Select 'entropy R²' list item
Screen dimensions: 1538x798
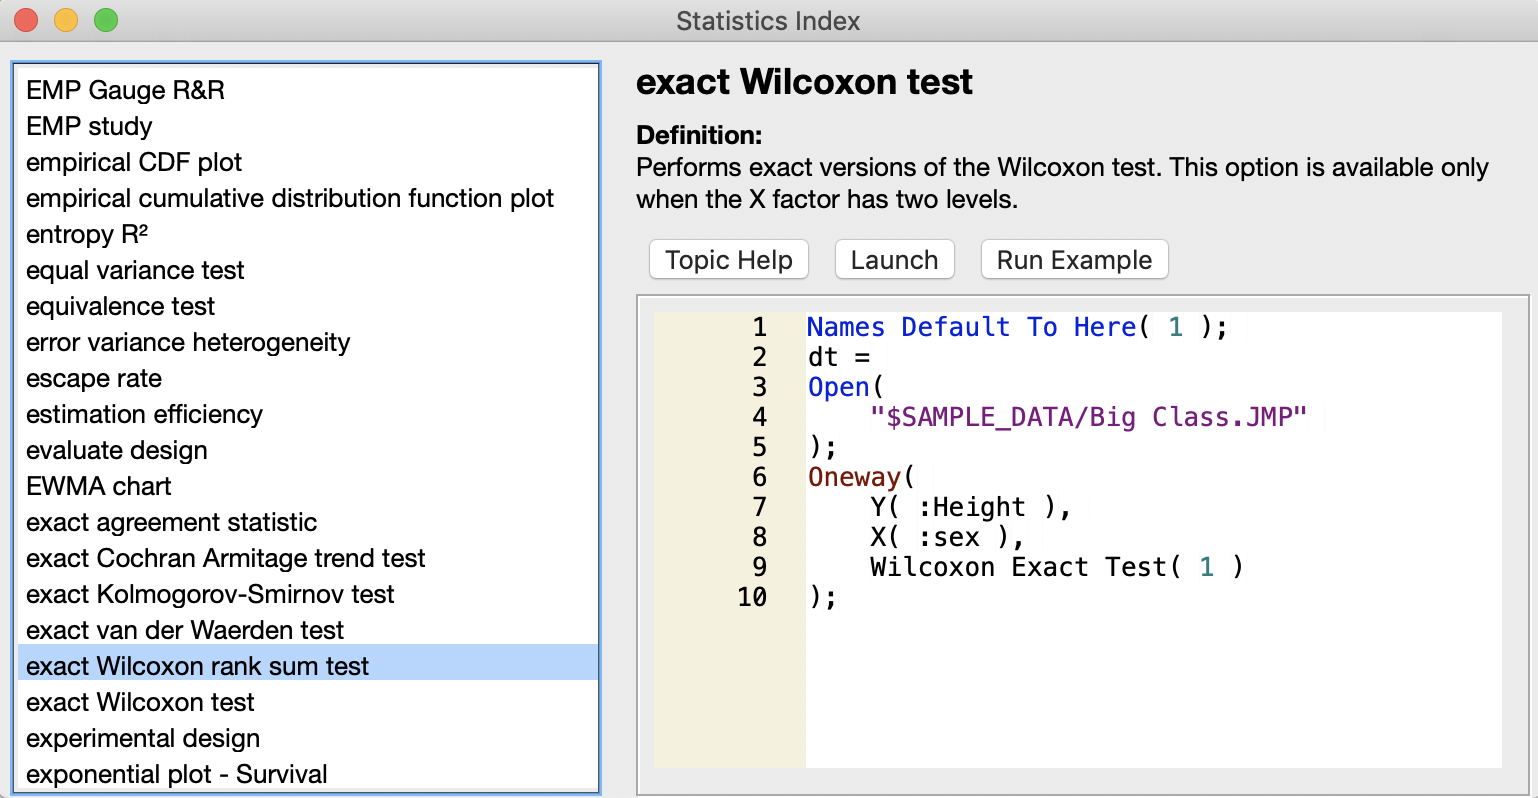pos(87,234)
